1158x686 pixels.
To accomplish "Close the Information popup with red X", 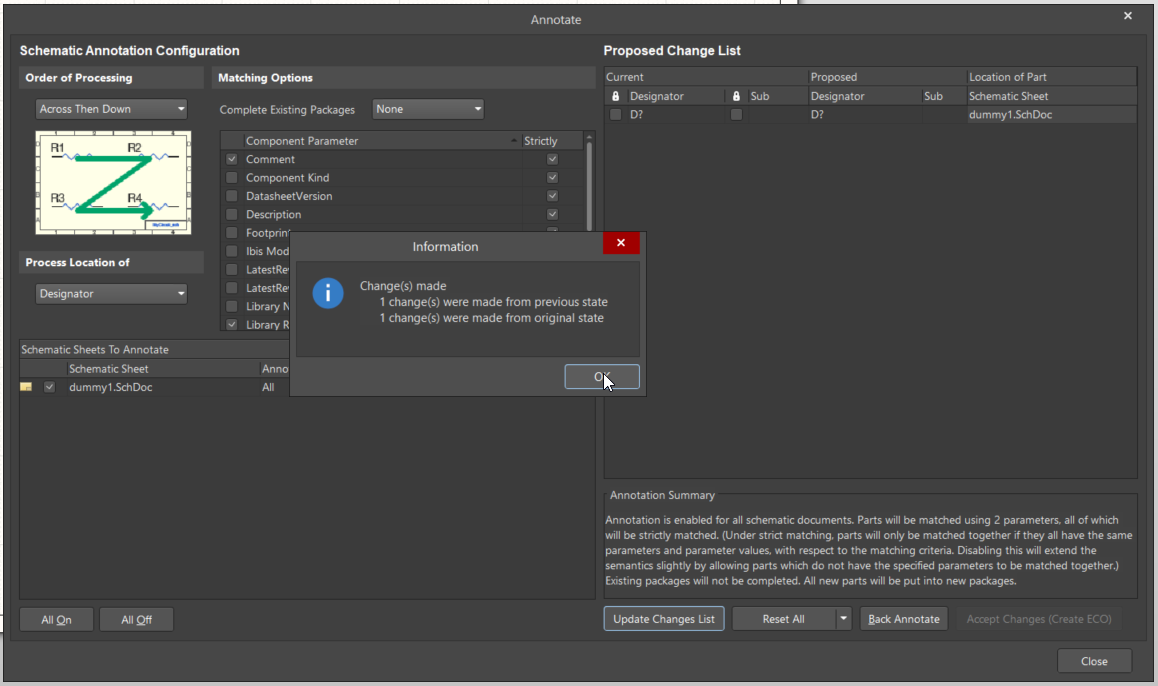I will coord(621,244).
